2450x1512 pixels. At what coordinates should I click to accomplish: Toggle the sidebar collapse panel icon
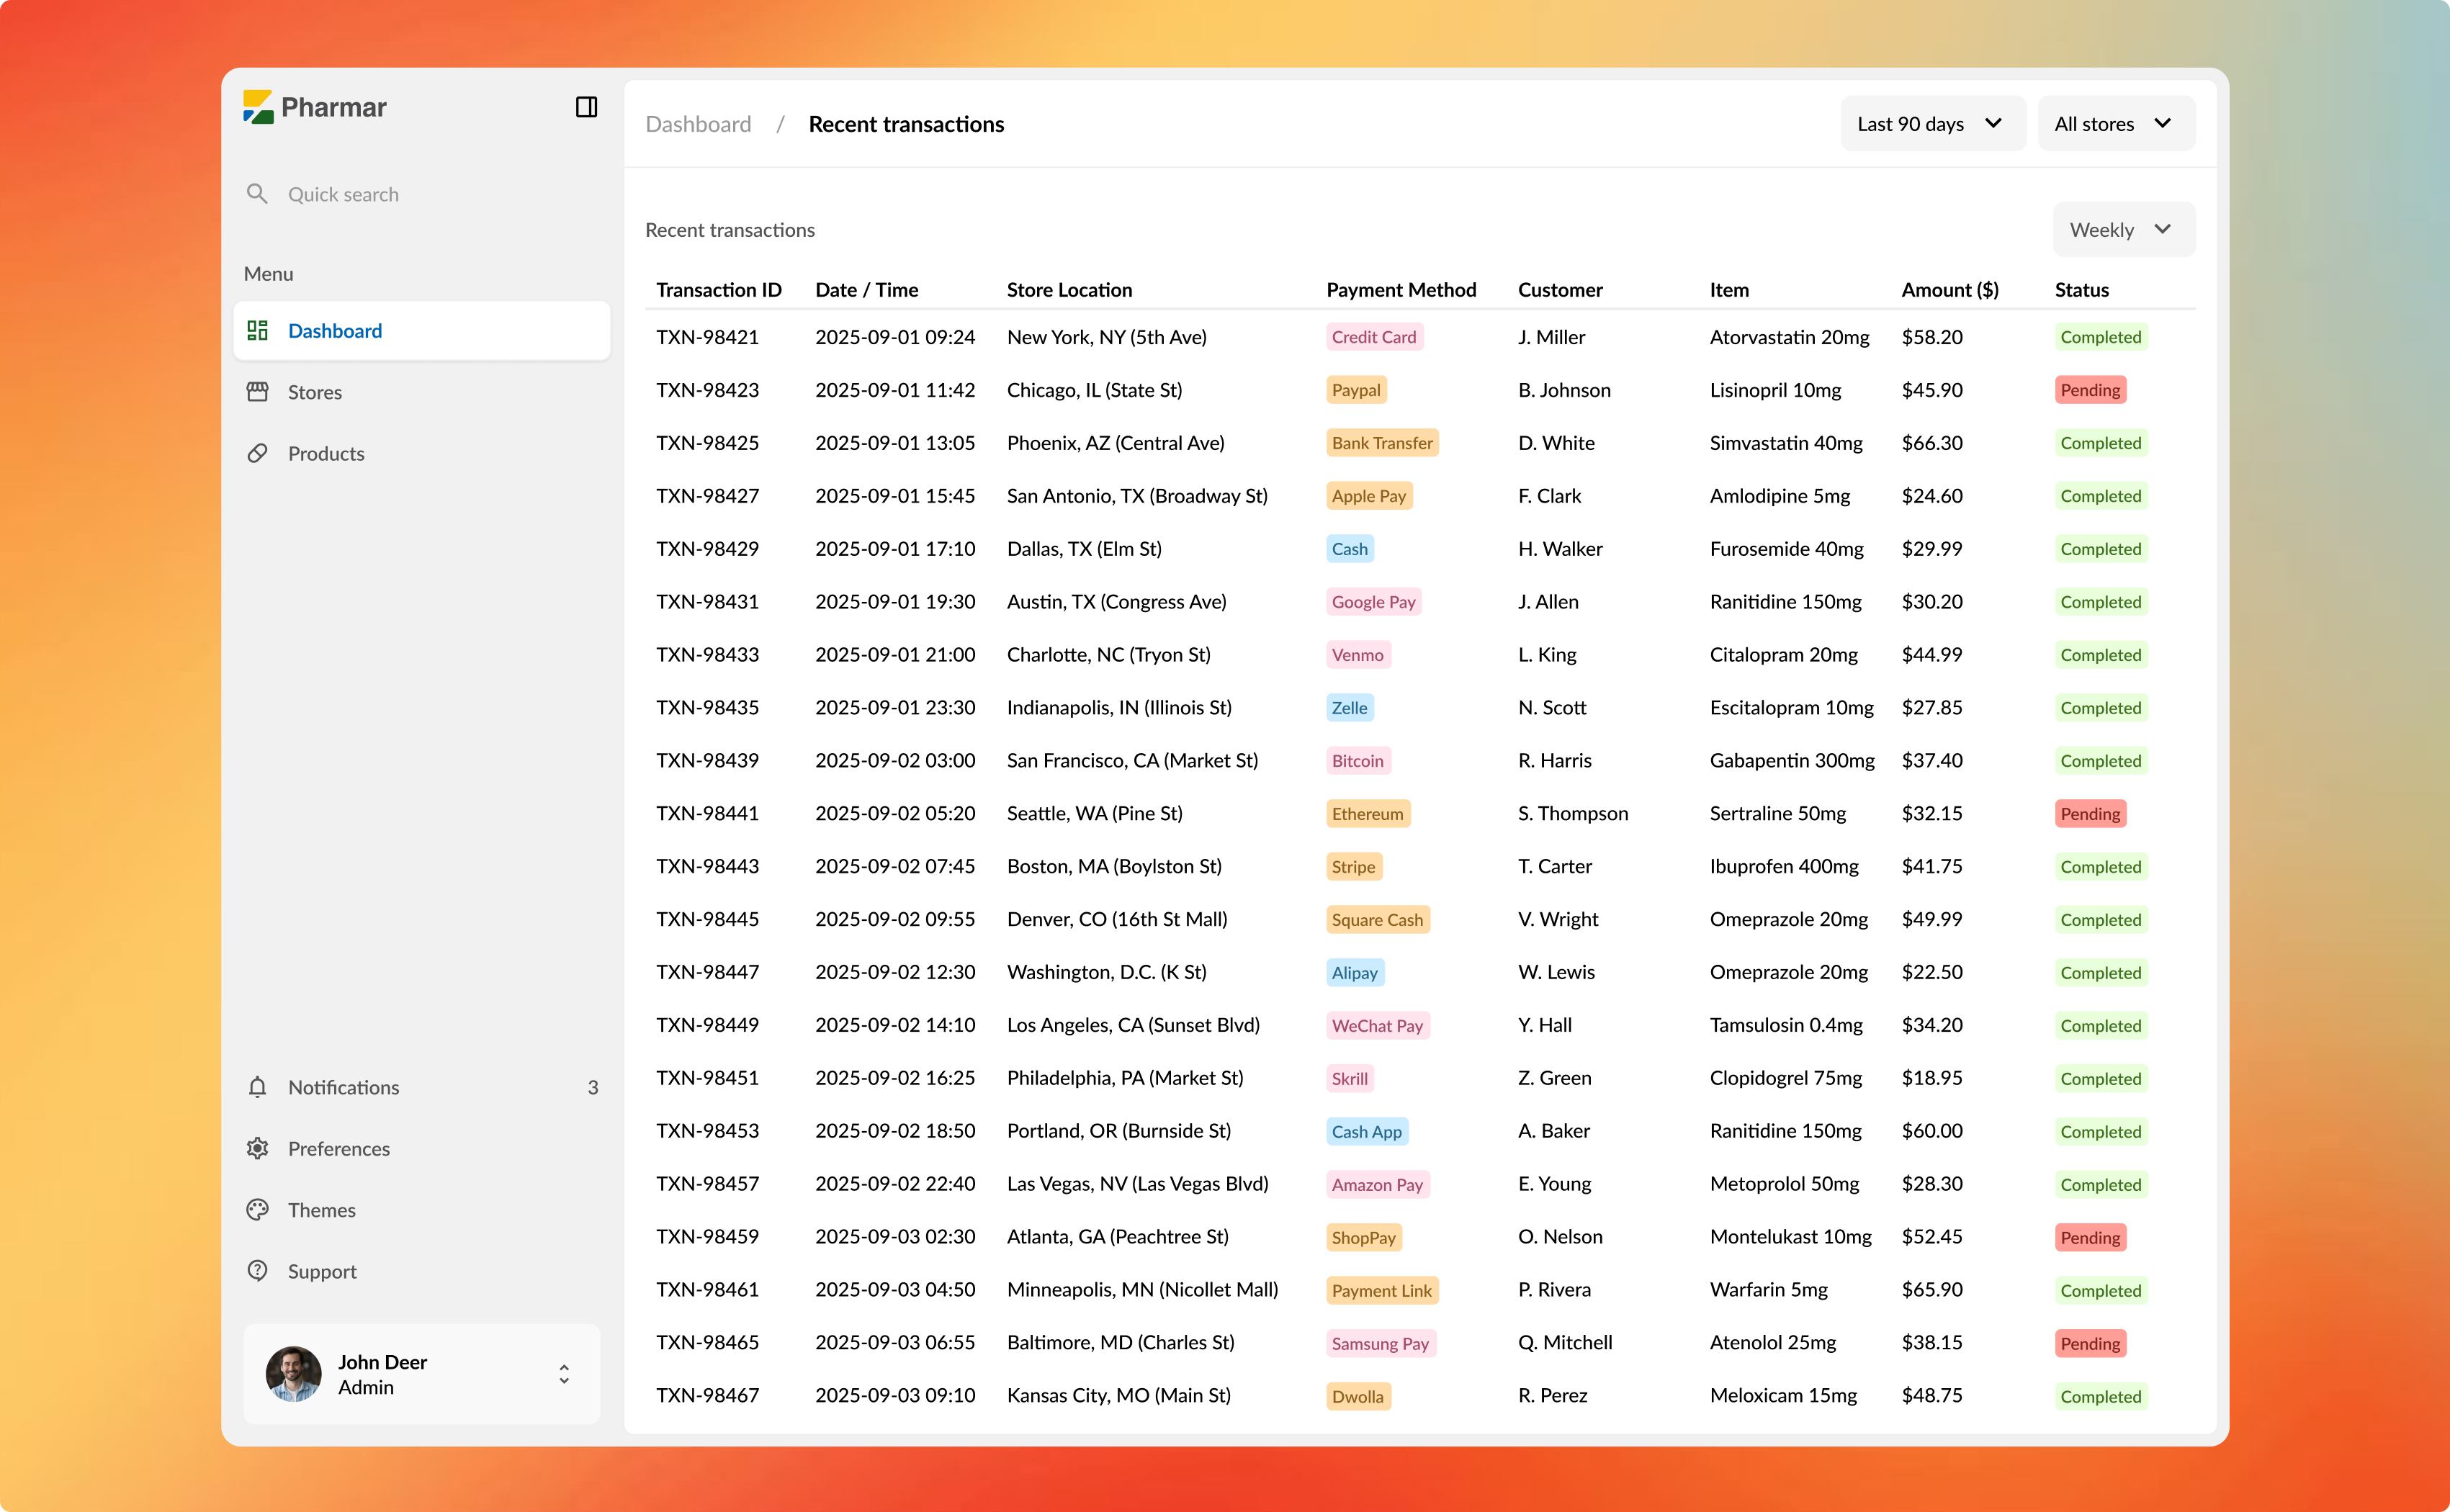pyautogui.click(x=586, y=107)
